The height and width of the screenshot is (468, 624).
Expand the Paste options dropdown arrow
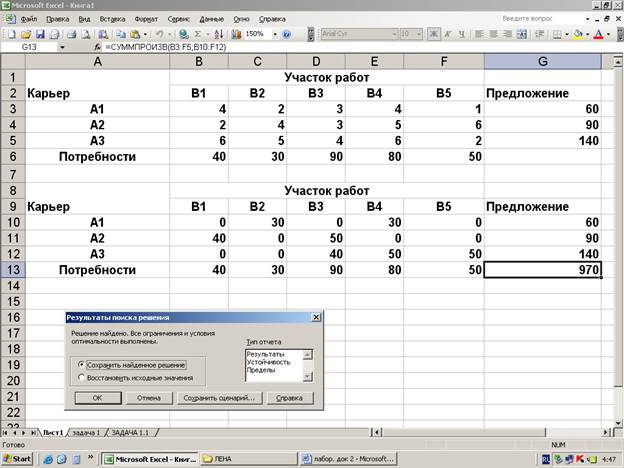[145, 35]
